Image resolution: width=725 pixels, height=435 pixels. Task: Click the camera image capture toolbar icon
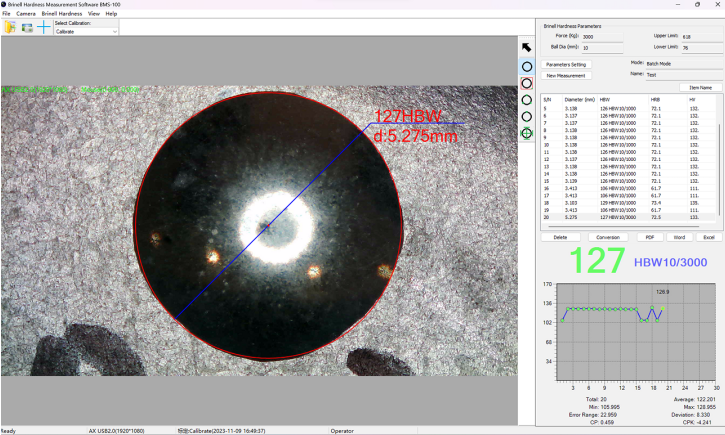tap(27, 27)
